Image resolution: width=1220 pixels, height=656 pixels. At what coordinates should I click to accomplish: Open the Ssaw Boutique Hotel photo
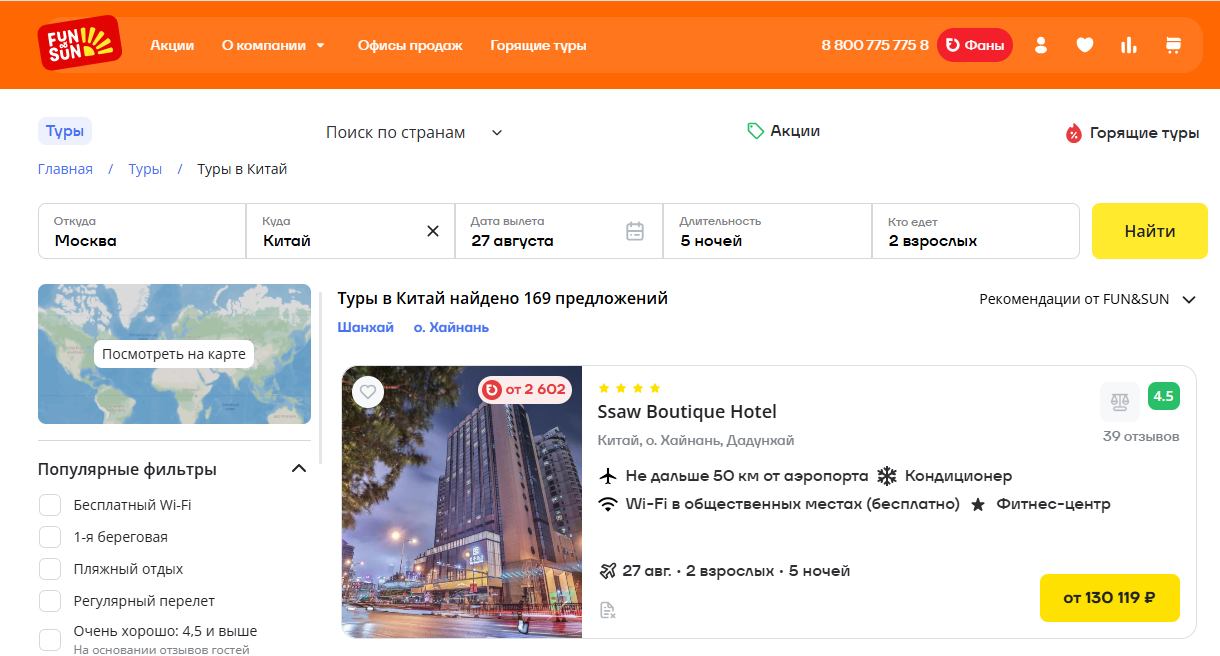pyautogui.click(x=462, y=502)
